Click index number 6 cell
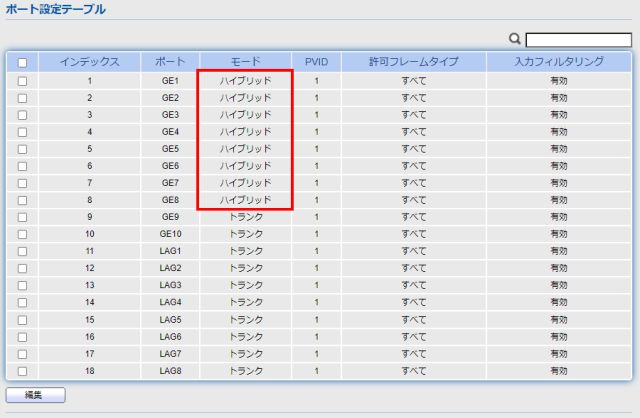 click(x=90, y=166)
